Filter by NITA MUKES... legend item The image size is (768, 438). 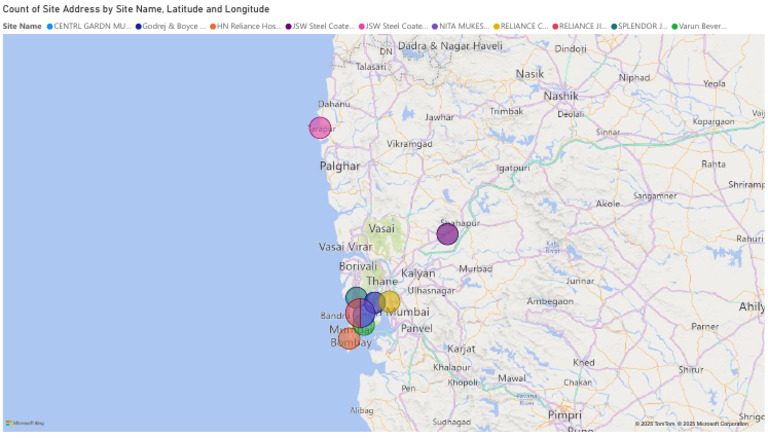click(460, 26)
